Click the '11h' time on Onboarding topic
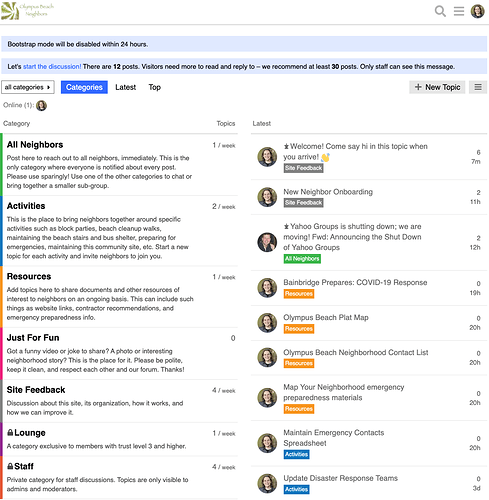This screenshot has width=489, height=500. click(x=475, y=202)
